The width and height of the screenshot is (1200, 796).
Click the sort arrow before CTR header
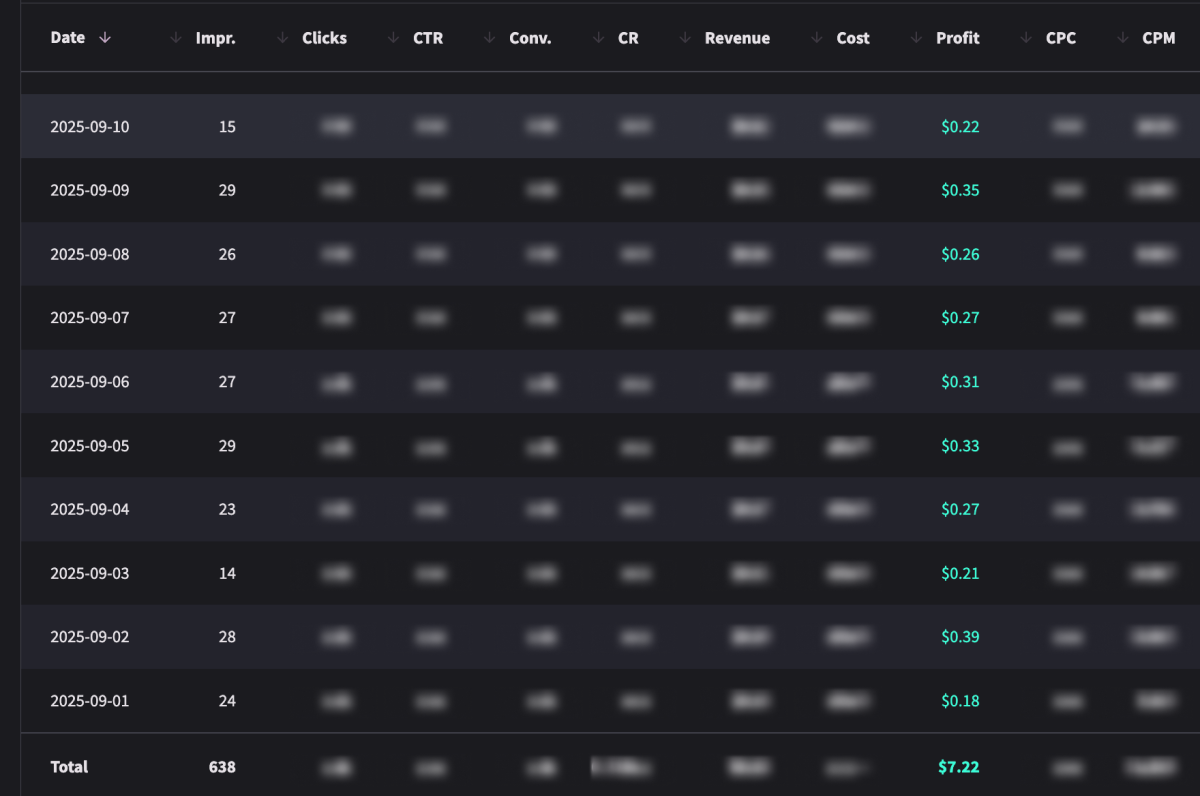[393, 38]
